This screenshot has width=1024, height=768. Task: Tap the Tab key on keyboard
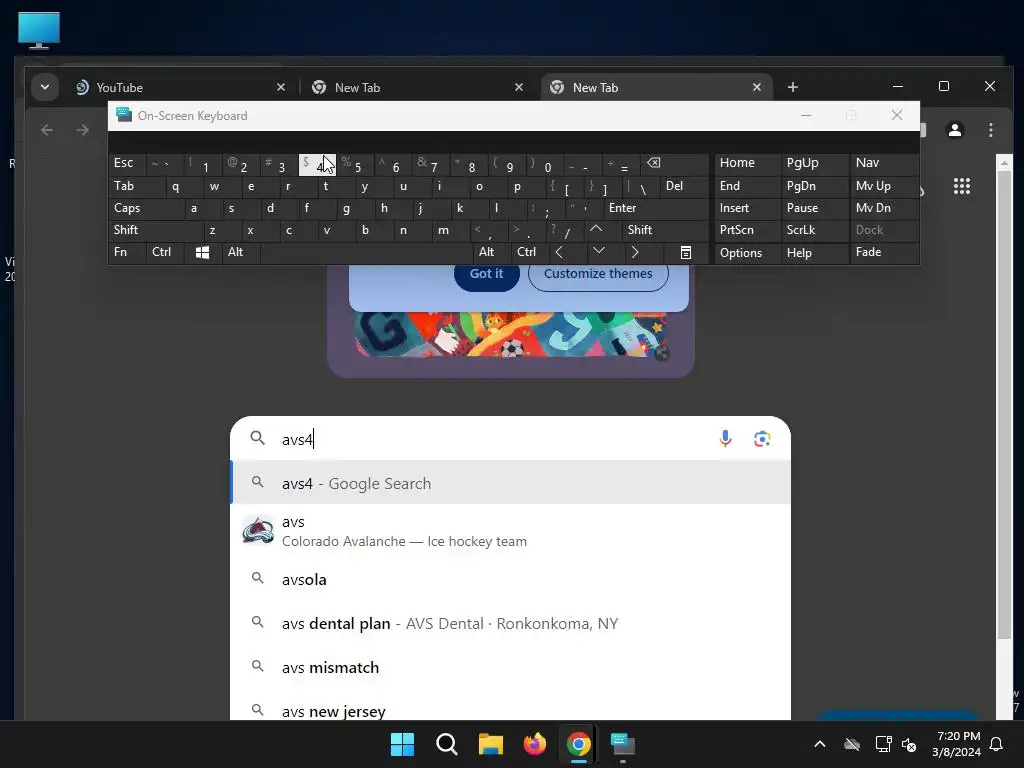tap(136, 185)
